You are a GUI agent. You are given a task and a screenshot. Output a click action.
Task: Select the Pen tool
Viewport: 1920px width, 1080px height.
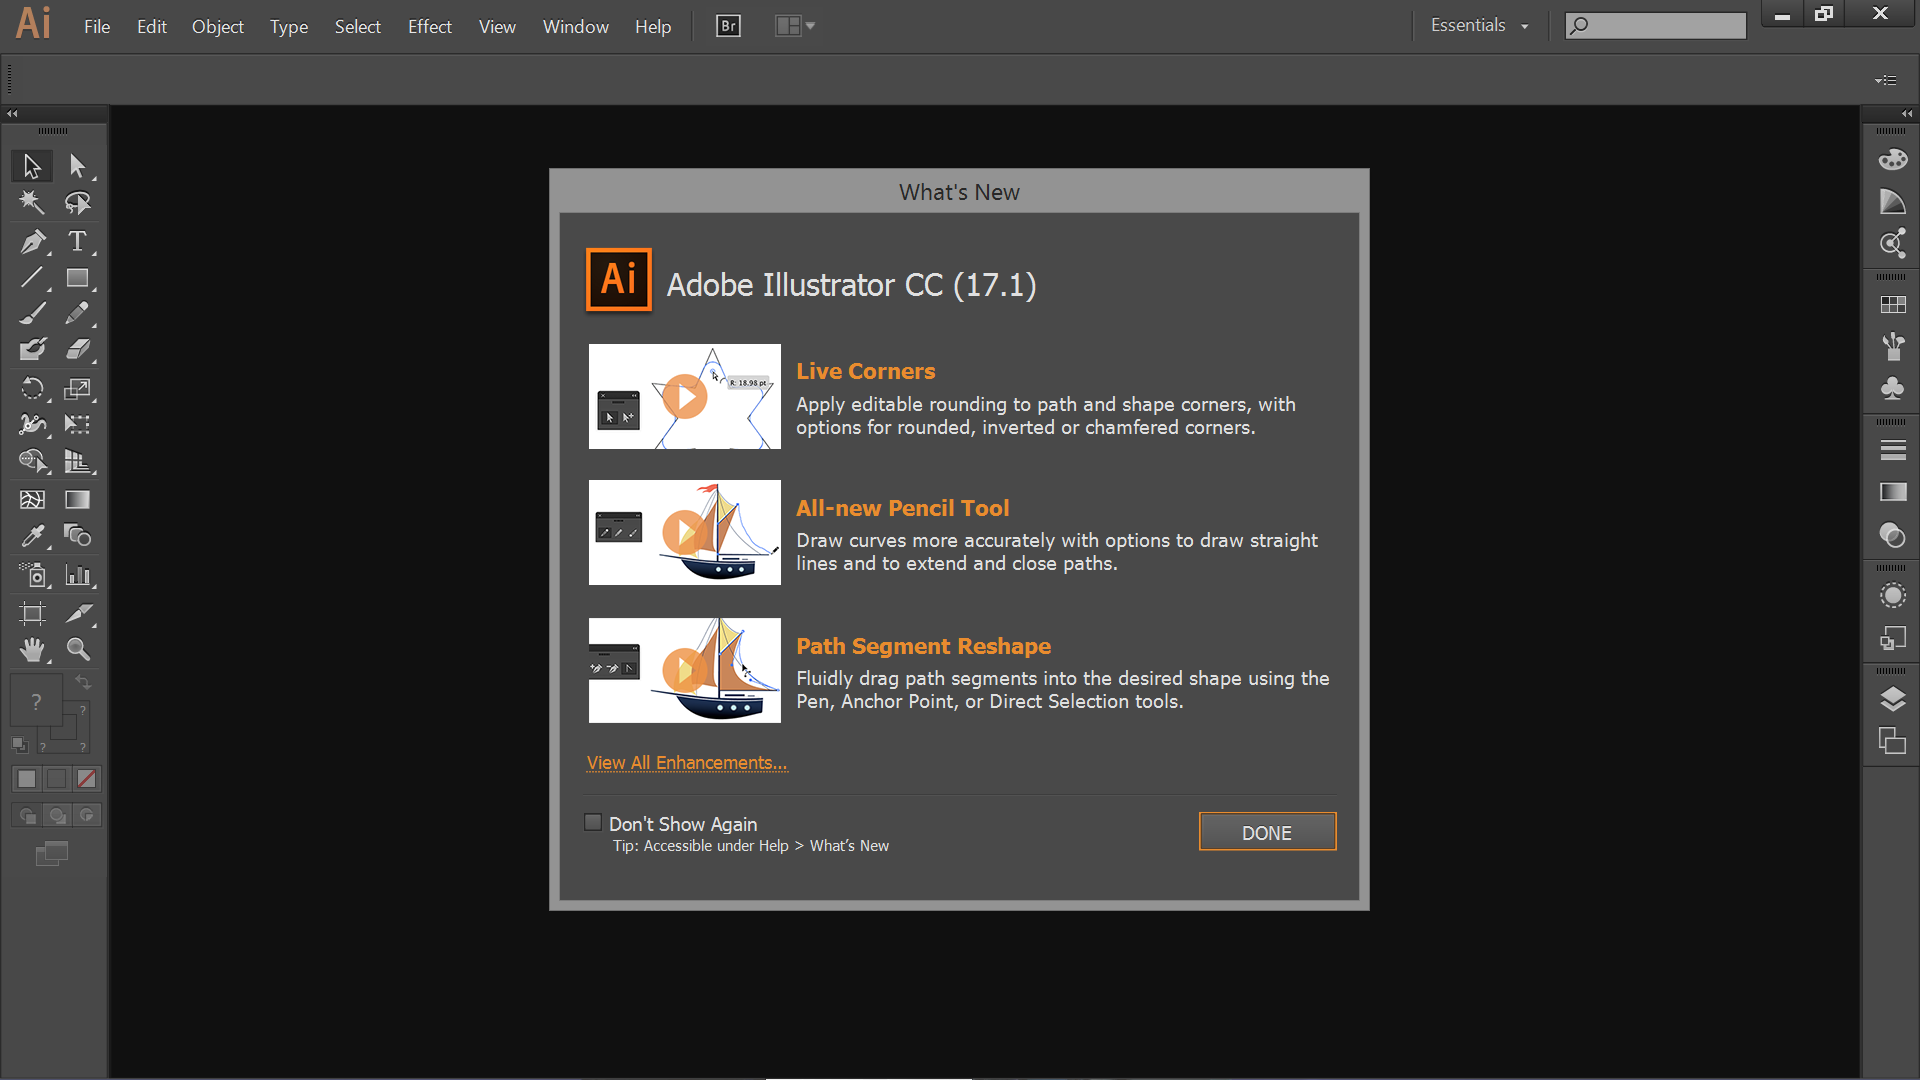pyautogui.click(x=32, y=241)
